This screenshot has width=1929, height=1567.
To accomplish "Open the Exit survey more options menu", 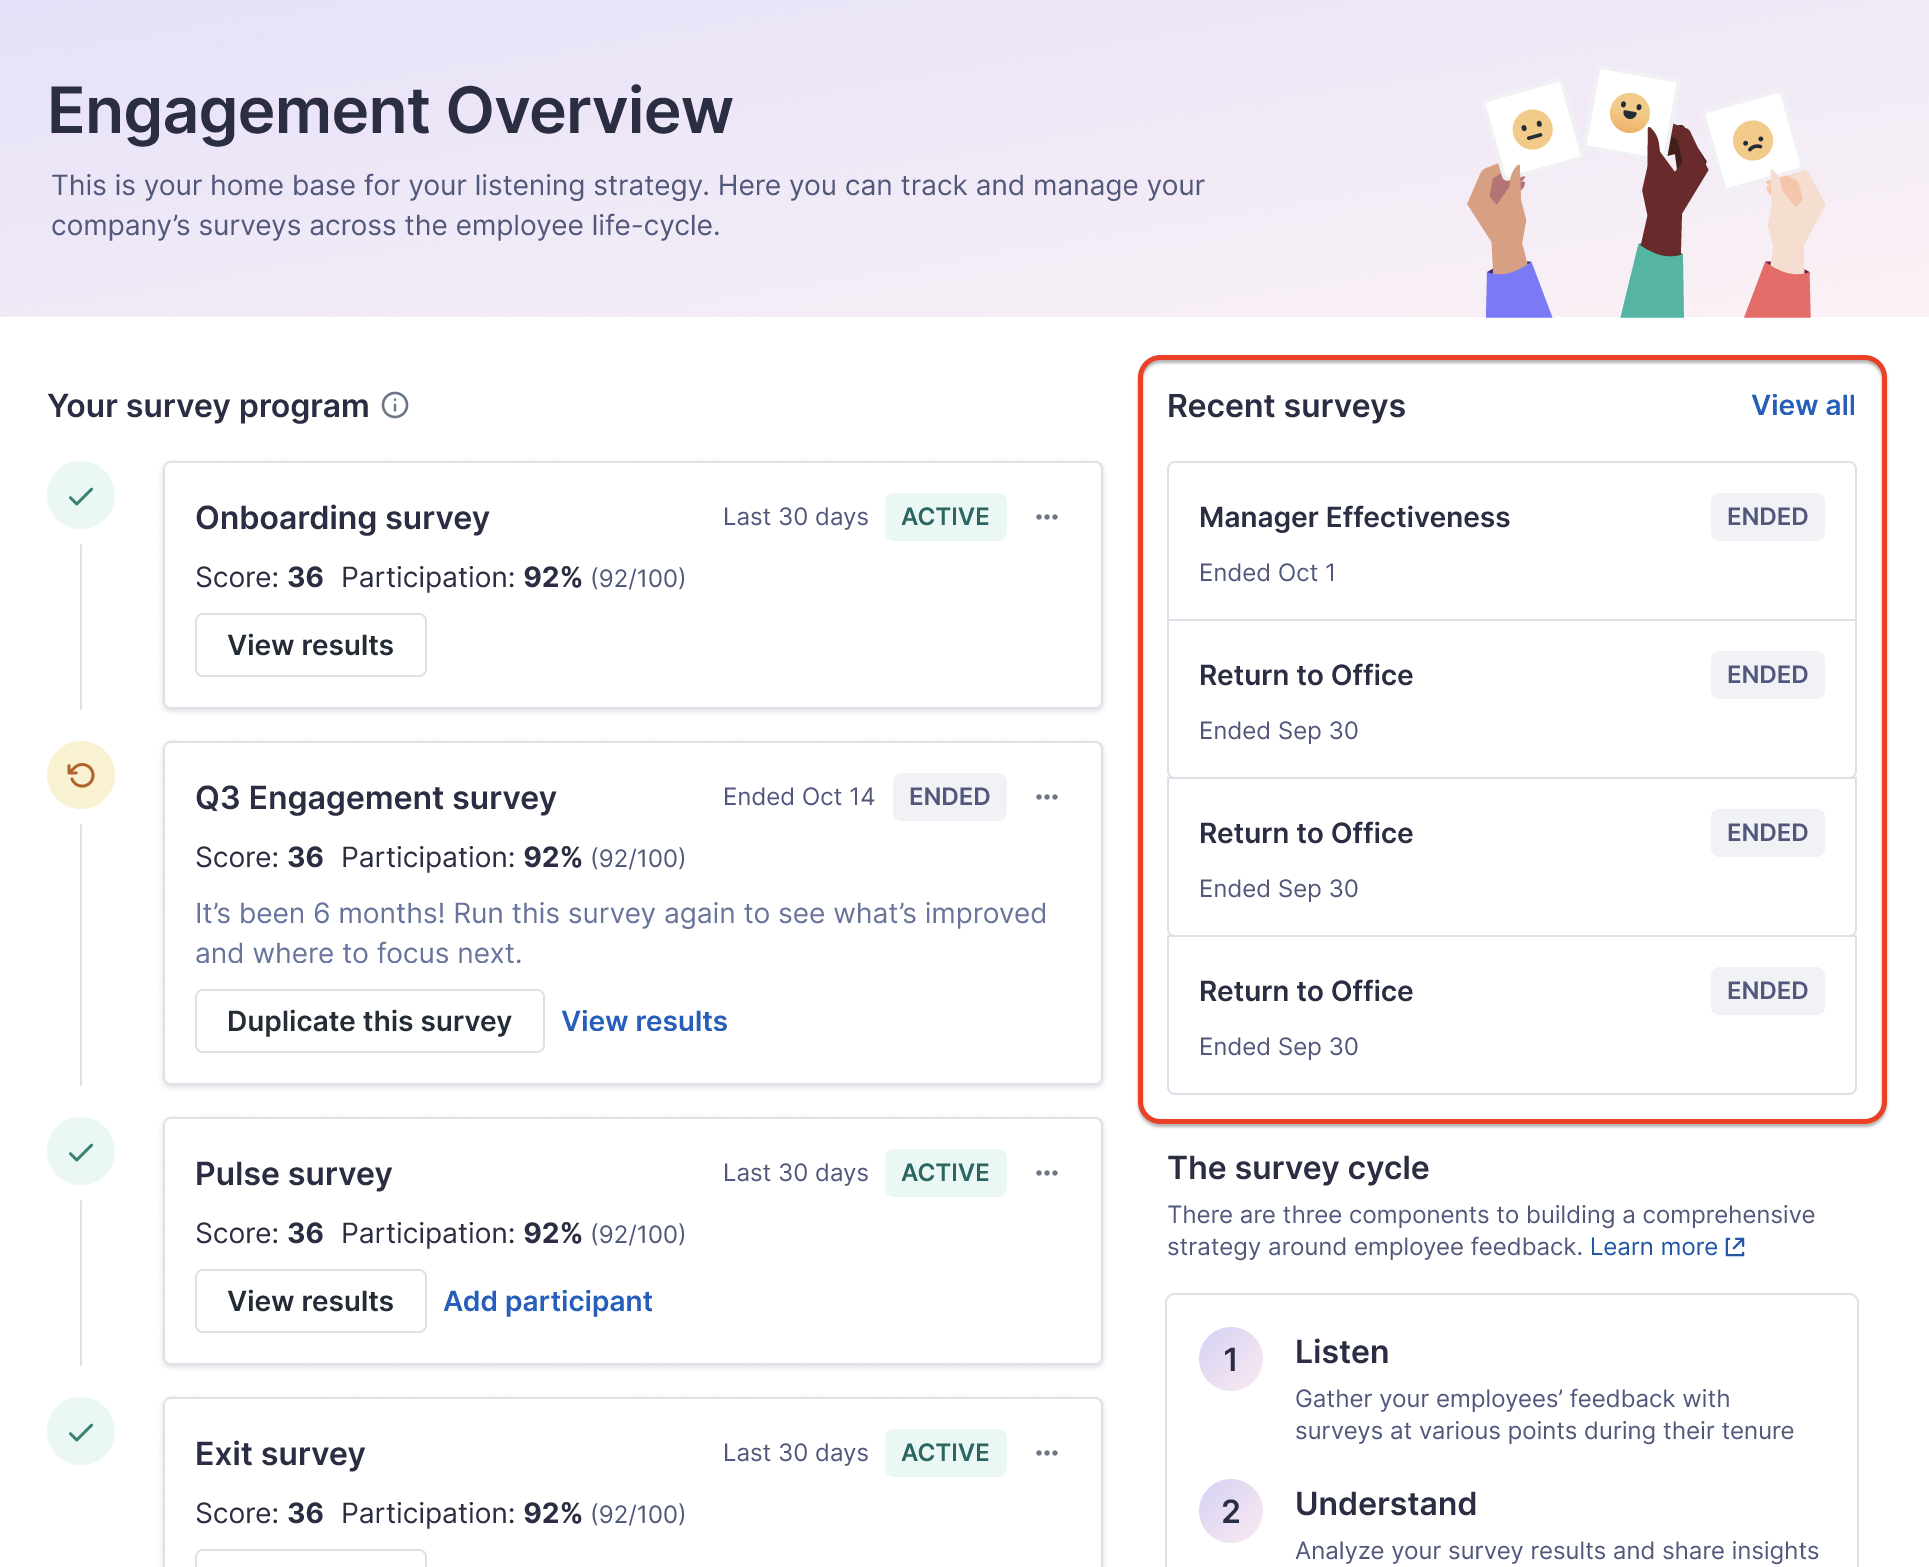I will pyautogui.click(x=1046, y=1453).
